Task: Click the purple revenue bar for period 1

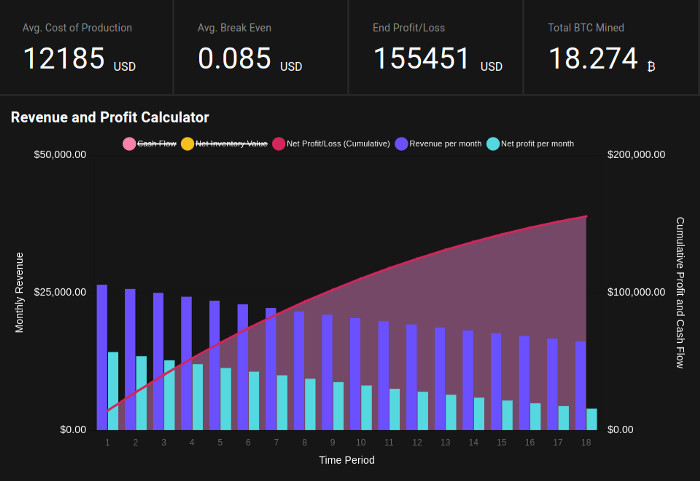Action: tap(102, 357)
